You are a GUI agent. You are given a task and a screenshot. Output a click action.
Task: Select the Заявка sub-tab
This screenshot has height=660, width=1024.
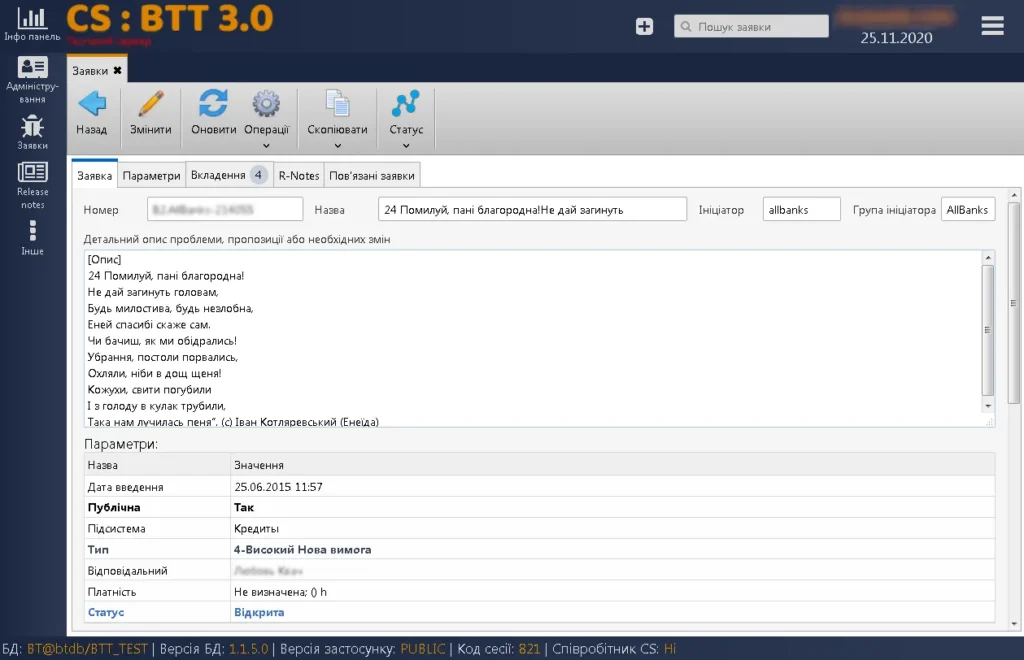(x=95, y=175)
